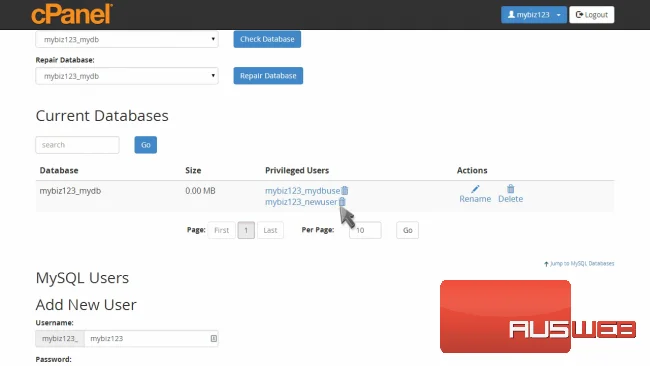The width and height of the screenshot is (650, 366).
Task: Click Go next to the search field
Action: coord(146,145)
